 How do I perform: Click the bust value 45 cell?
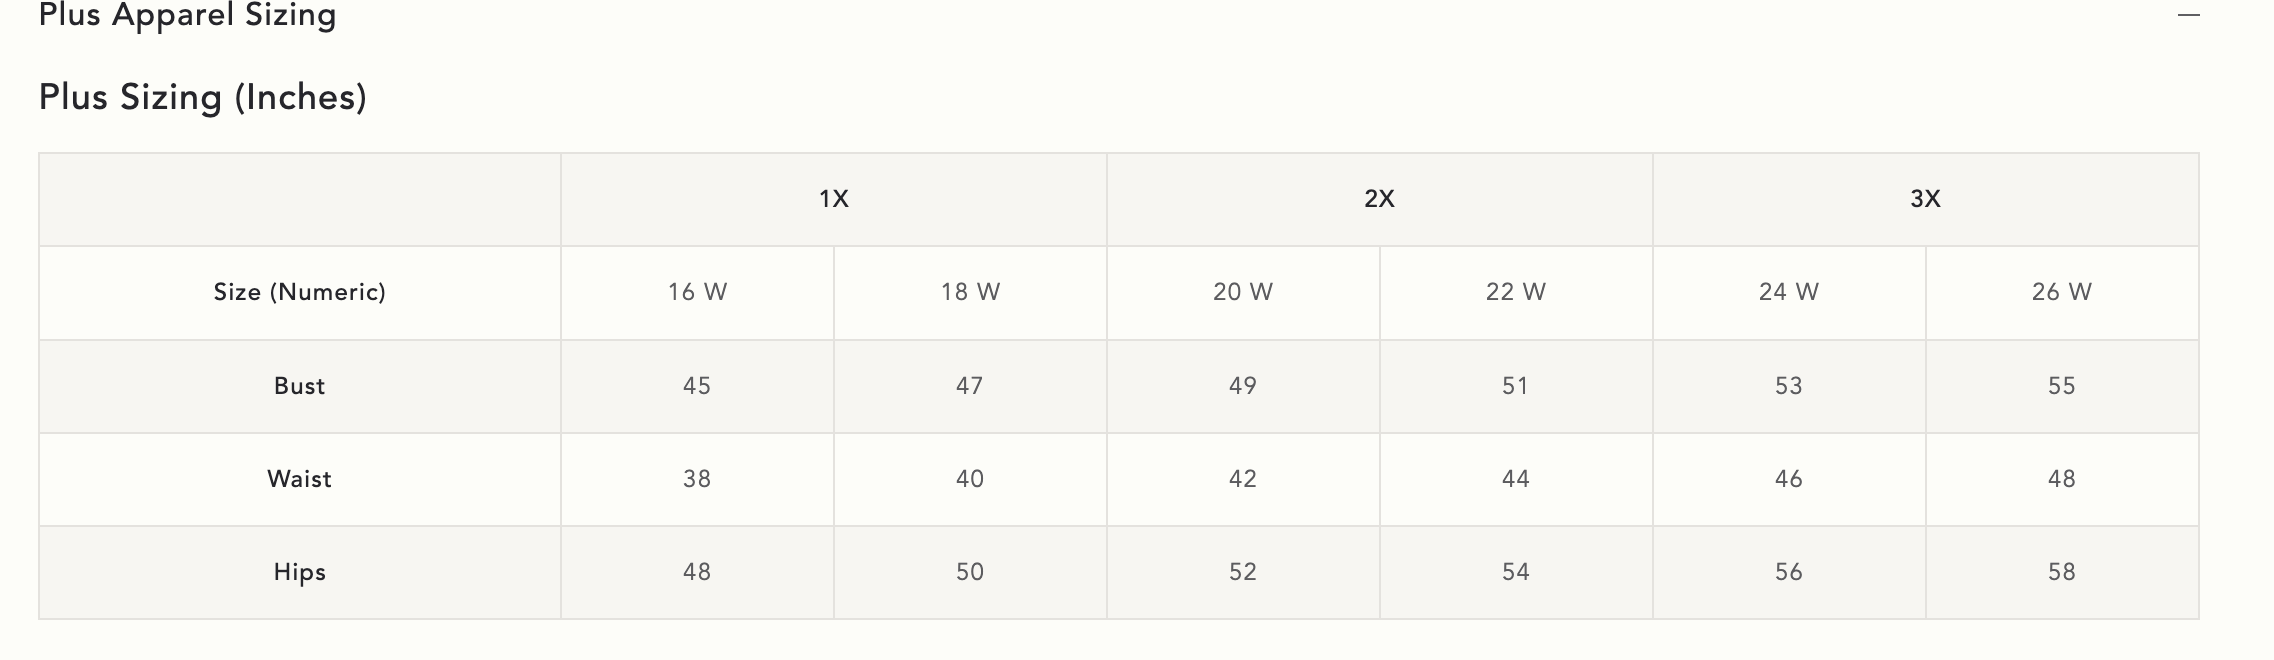[x=697, y=386]
